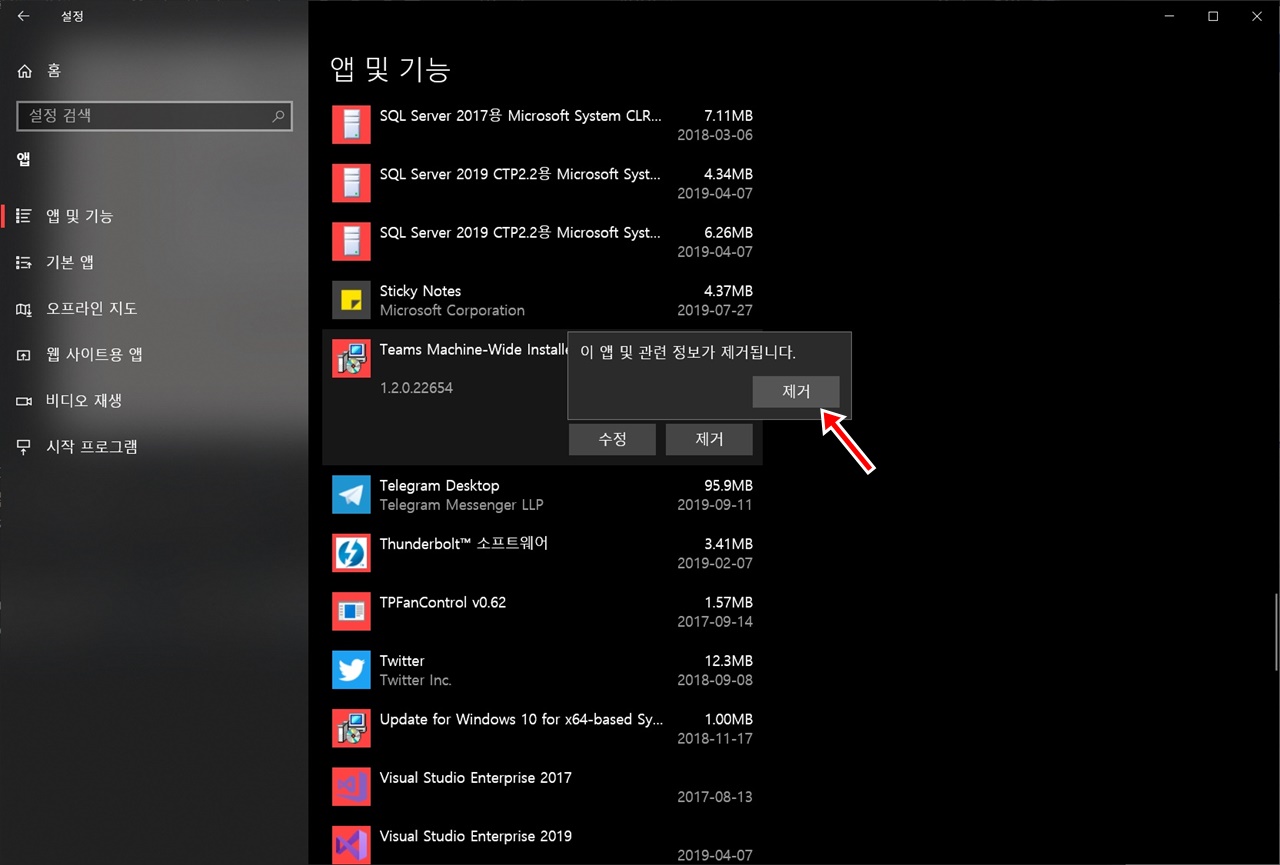Open the Default apps (기본 앱) section
Image resolution: width=1280 pixels, height=865 pixels.
click(154, 262)
